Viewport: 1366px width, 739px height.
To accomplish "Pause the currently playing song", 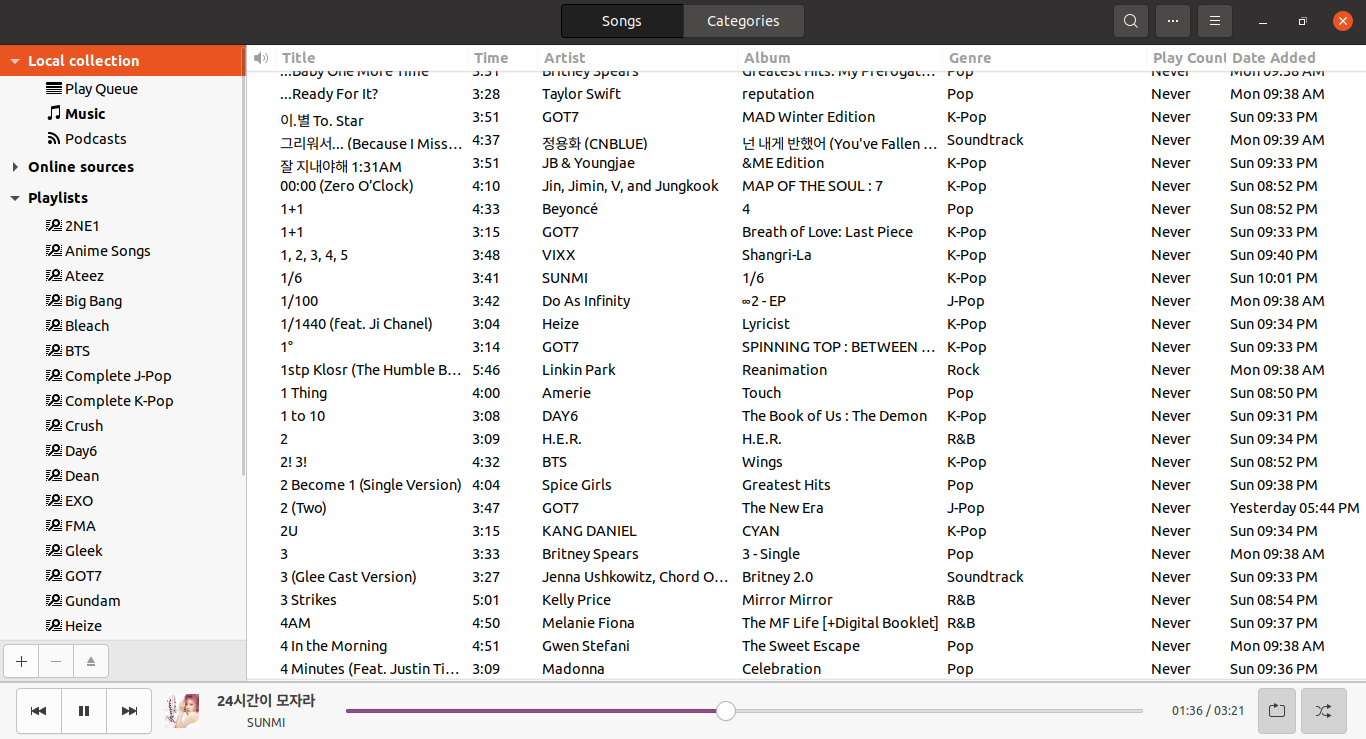I will pyautogui.click(x=84, y=711).
